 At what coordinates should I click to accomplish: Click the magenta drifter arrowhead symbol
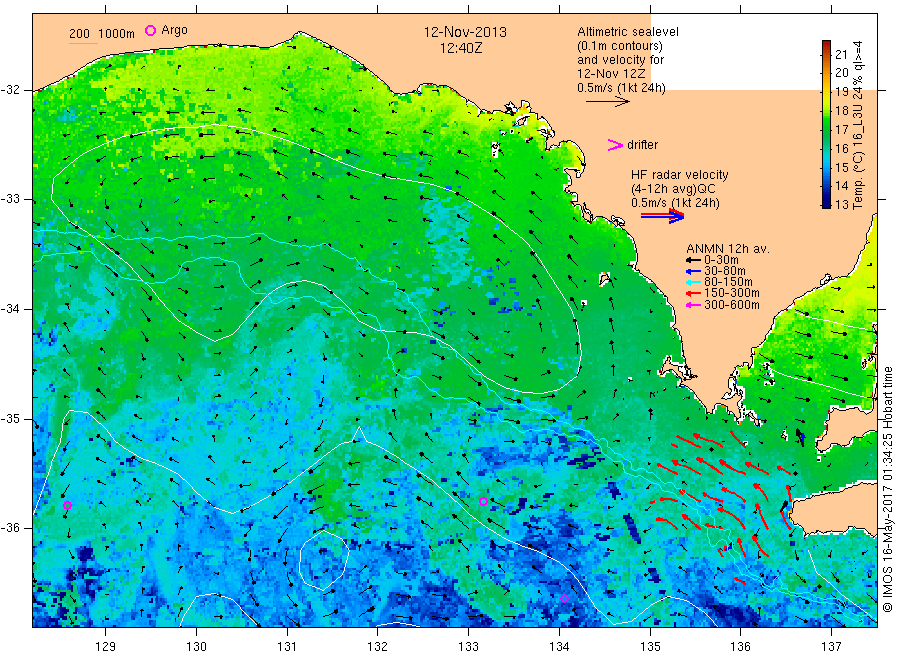pyautogui.click(x=615, y=145)
